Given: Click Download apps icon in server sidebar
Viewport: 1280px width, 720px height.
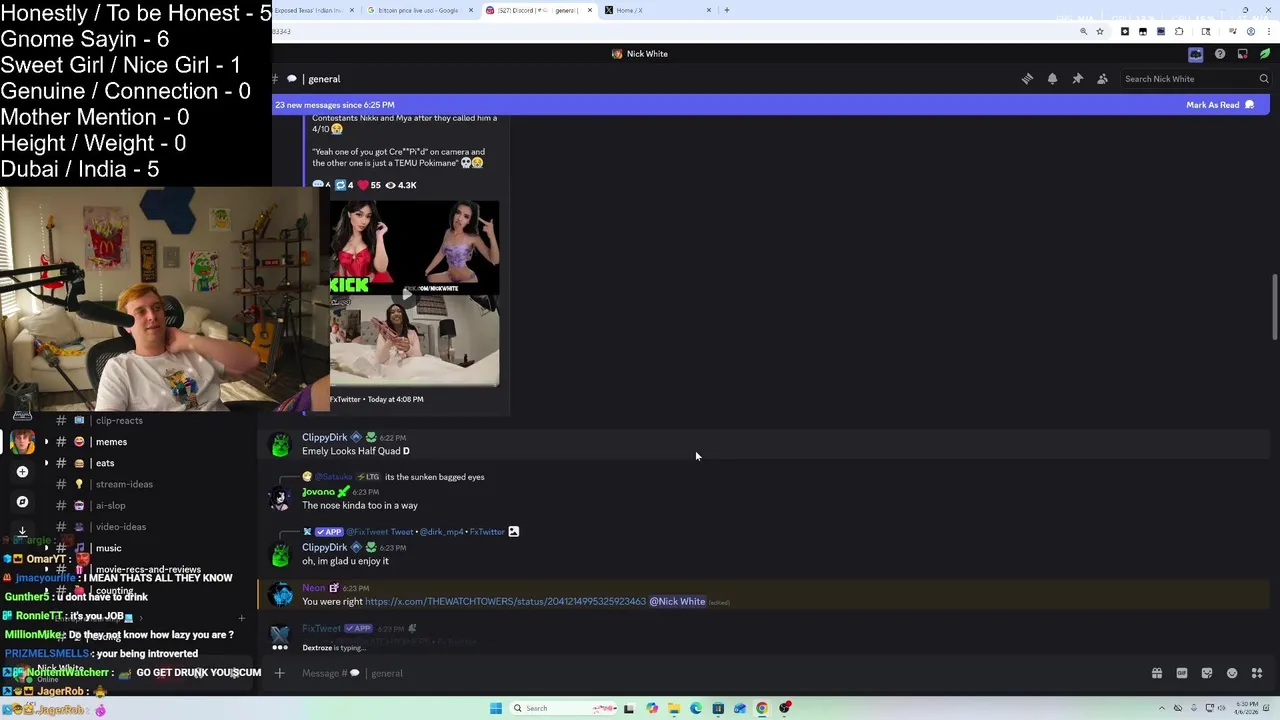Looking at the screenshot, I should [22, 531].
